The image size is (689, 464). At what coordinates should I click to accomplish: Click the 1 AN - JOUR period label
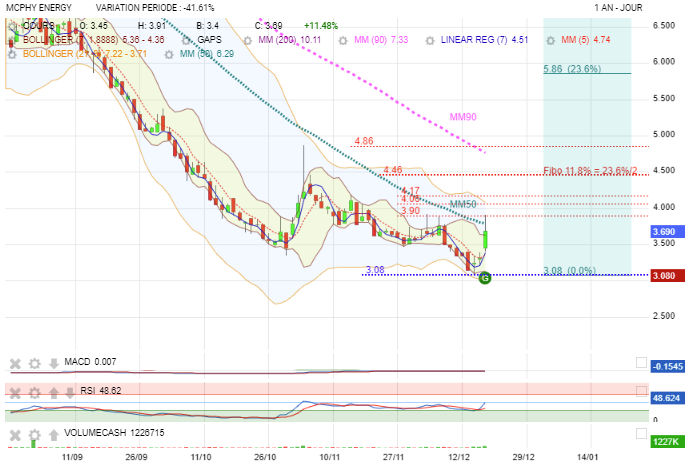[618, 7]
